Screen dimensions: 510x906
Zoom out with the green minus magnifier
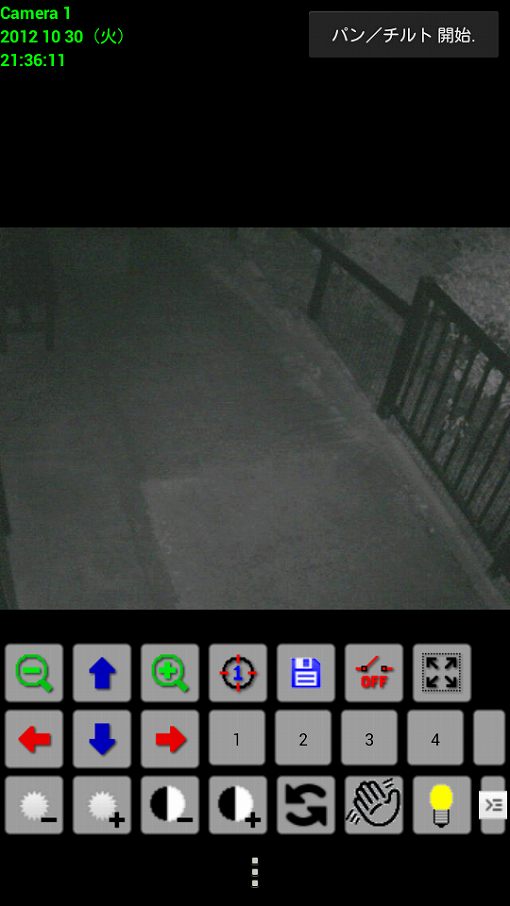34,673
